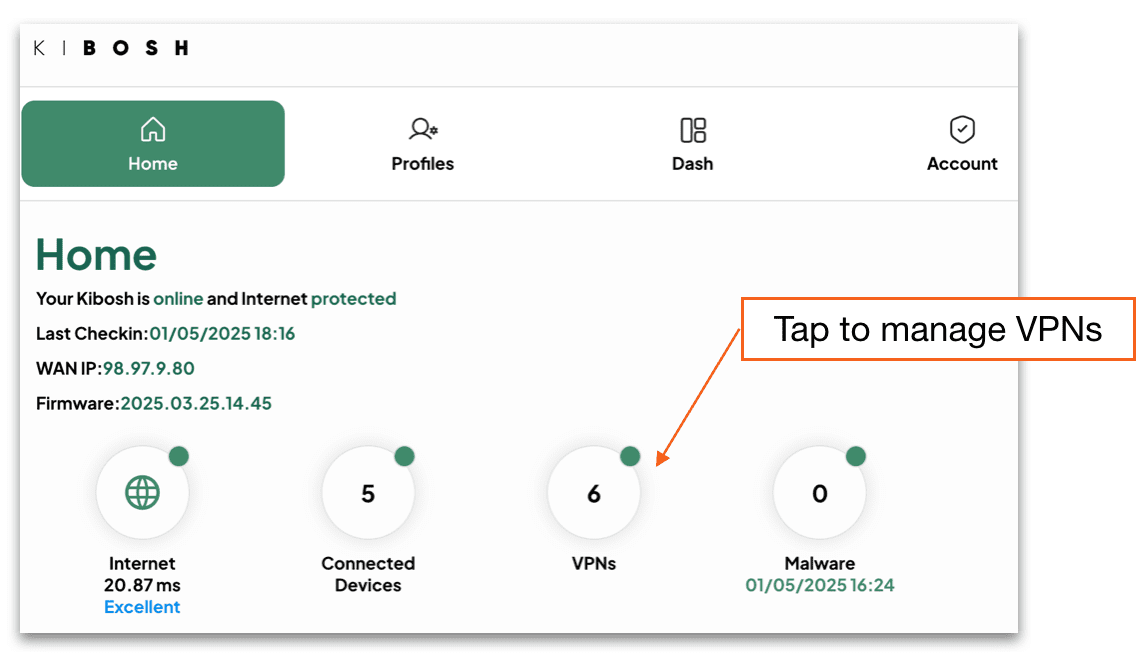Click the '20.87 ms' latency value
The image size is (1146, 666).
[x=142, y=585]
